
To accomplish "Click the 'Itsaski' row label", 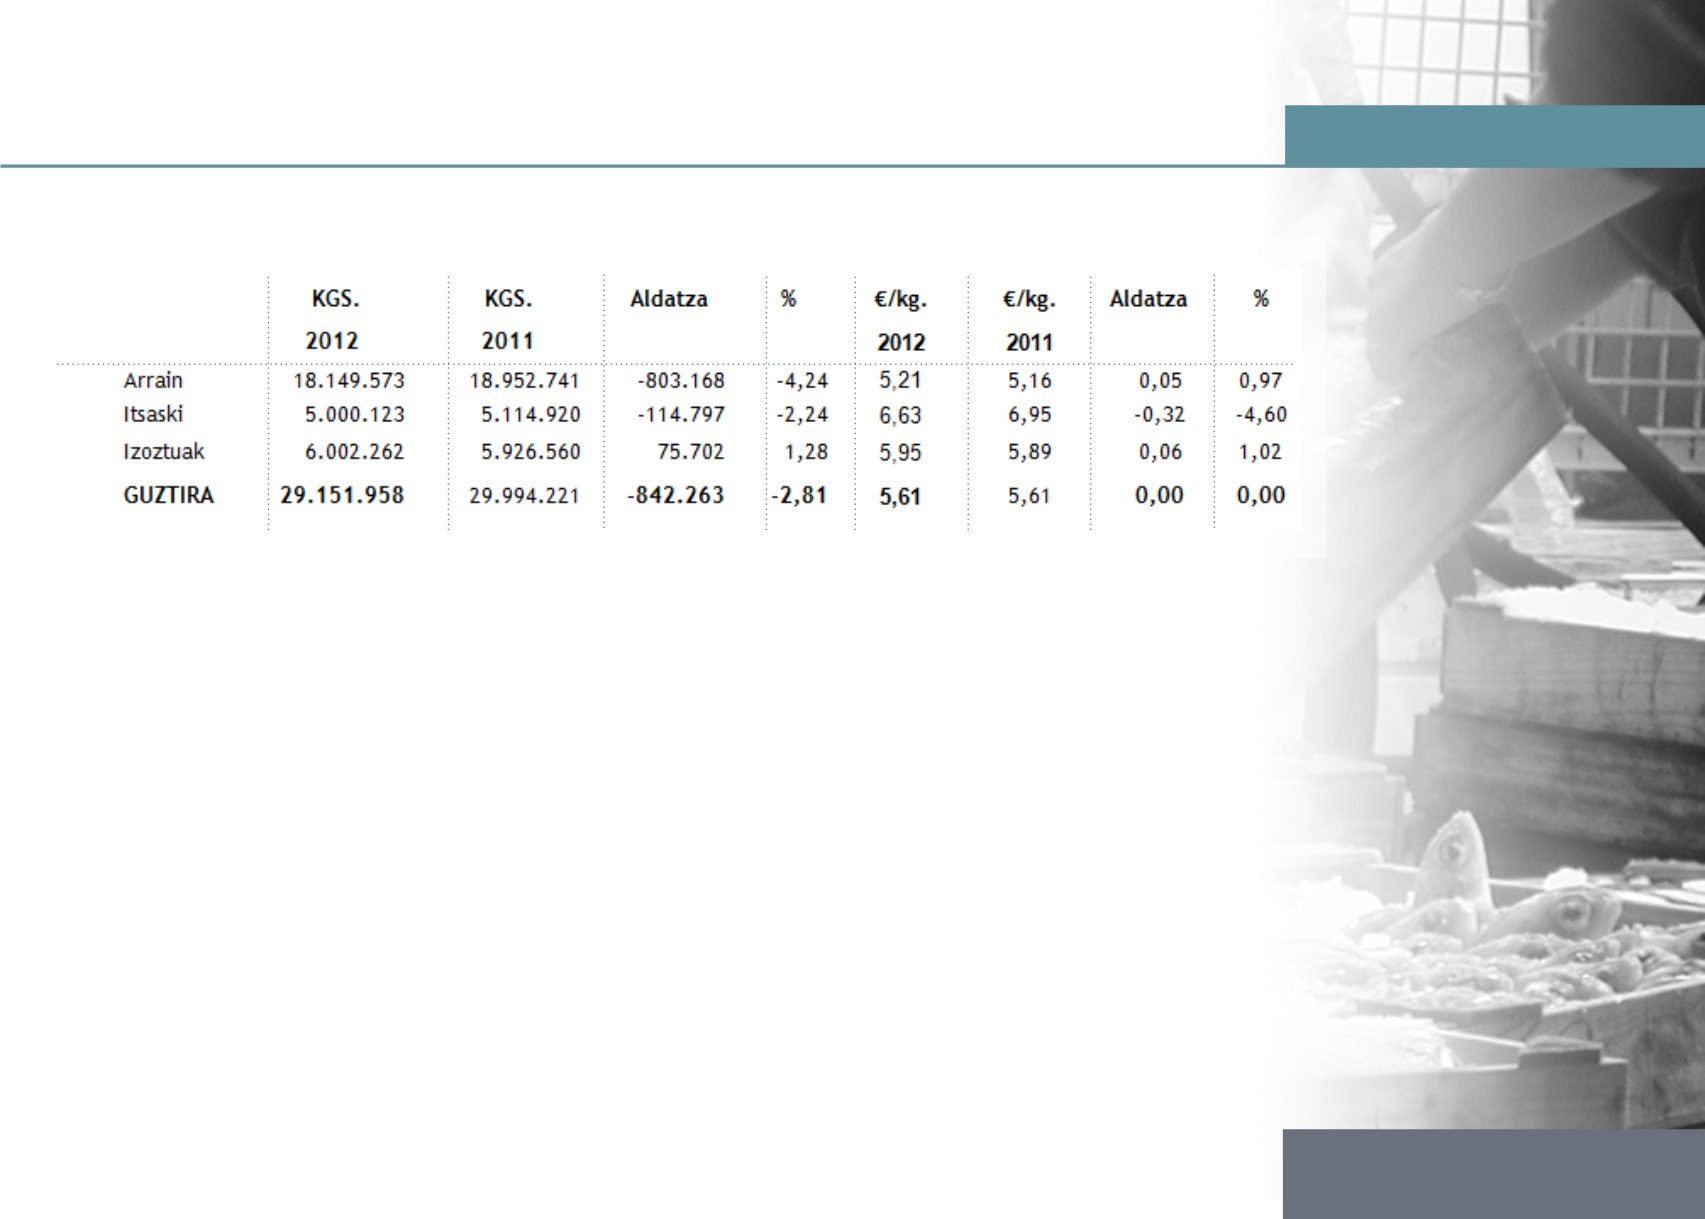I will 153,414.
